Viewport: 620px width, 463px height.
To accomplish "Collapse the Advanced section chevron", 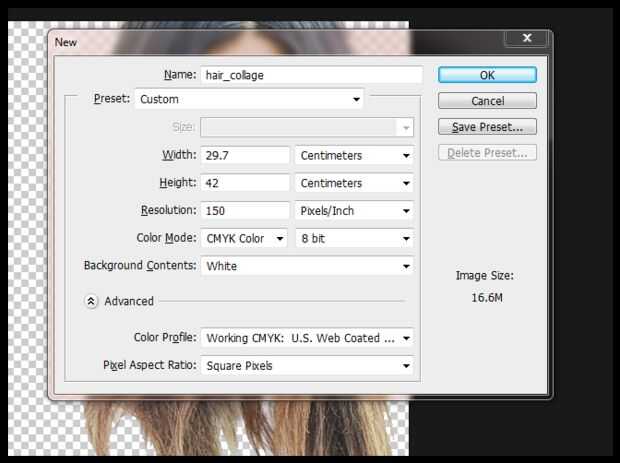I will (x=91, y=301).
